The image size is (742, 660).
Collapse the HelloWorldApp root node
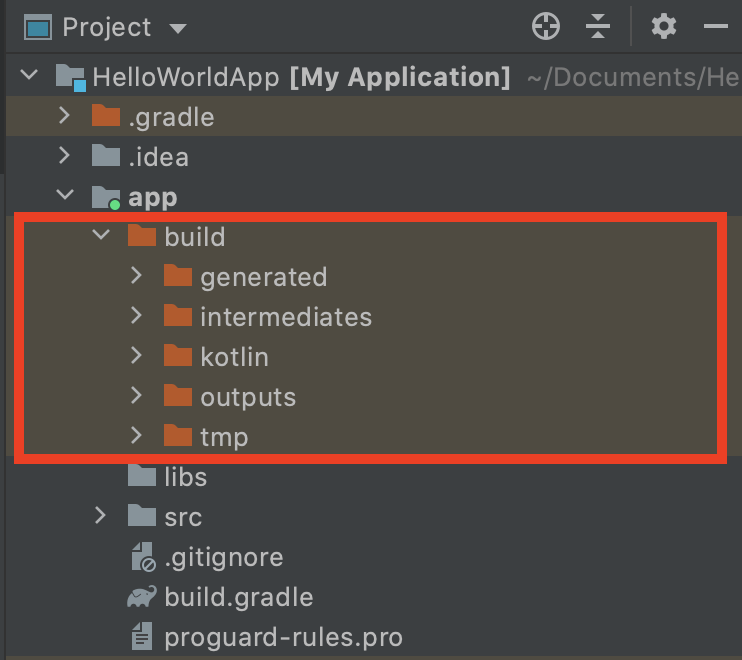click(29, 74)
